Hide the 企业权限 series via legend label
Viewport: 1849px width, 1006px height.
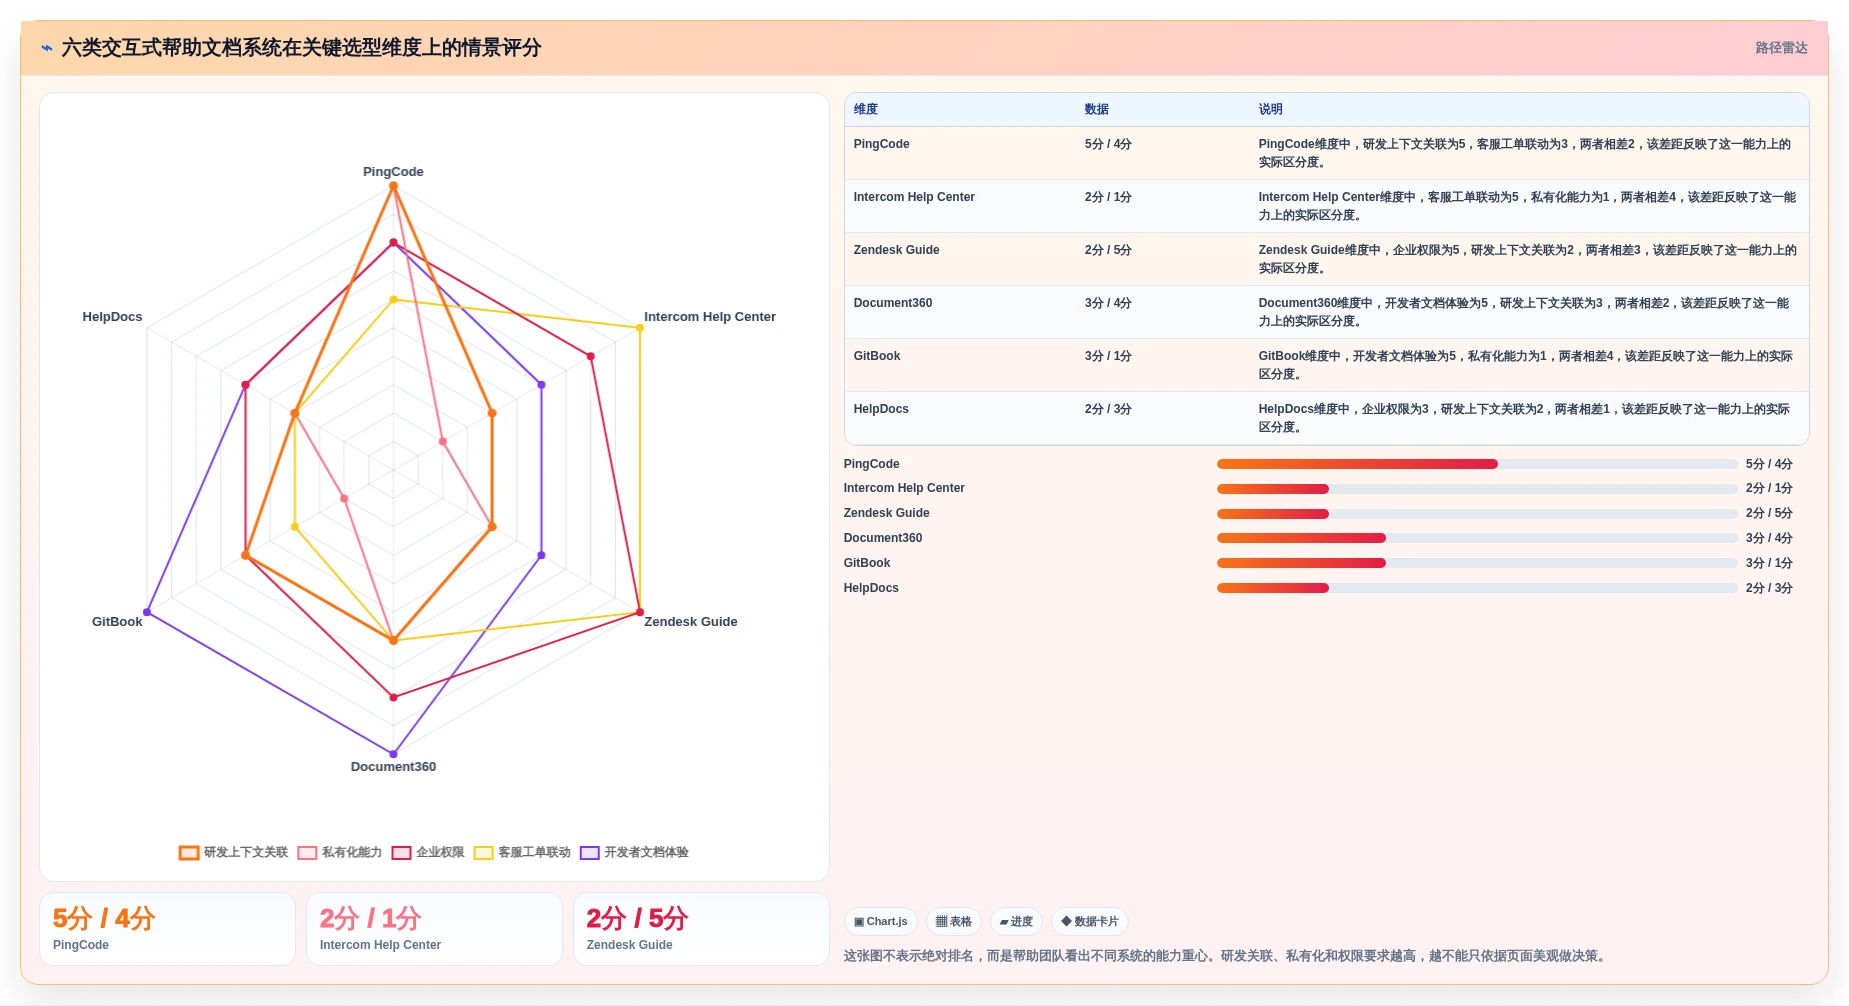(x=440, y=853)
